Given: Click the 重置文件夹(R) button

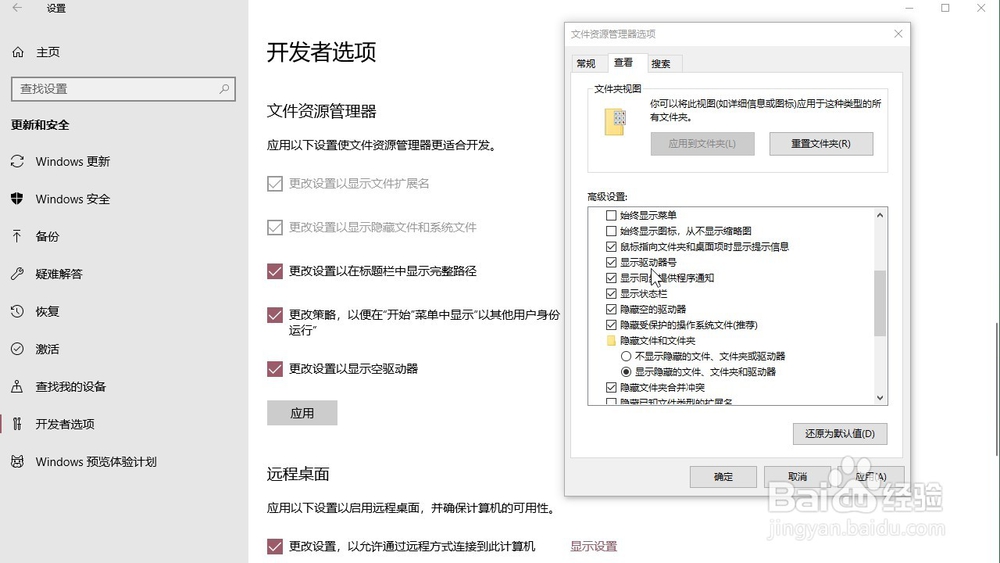Looking at the screenshot, I should 821,144.
